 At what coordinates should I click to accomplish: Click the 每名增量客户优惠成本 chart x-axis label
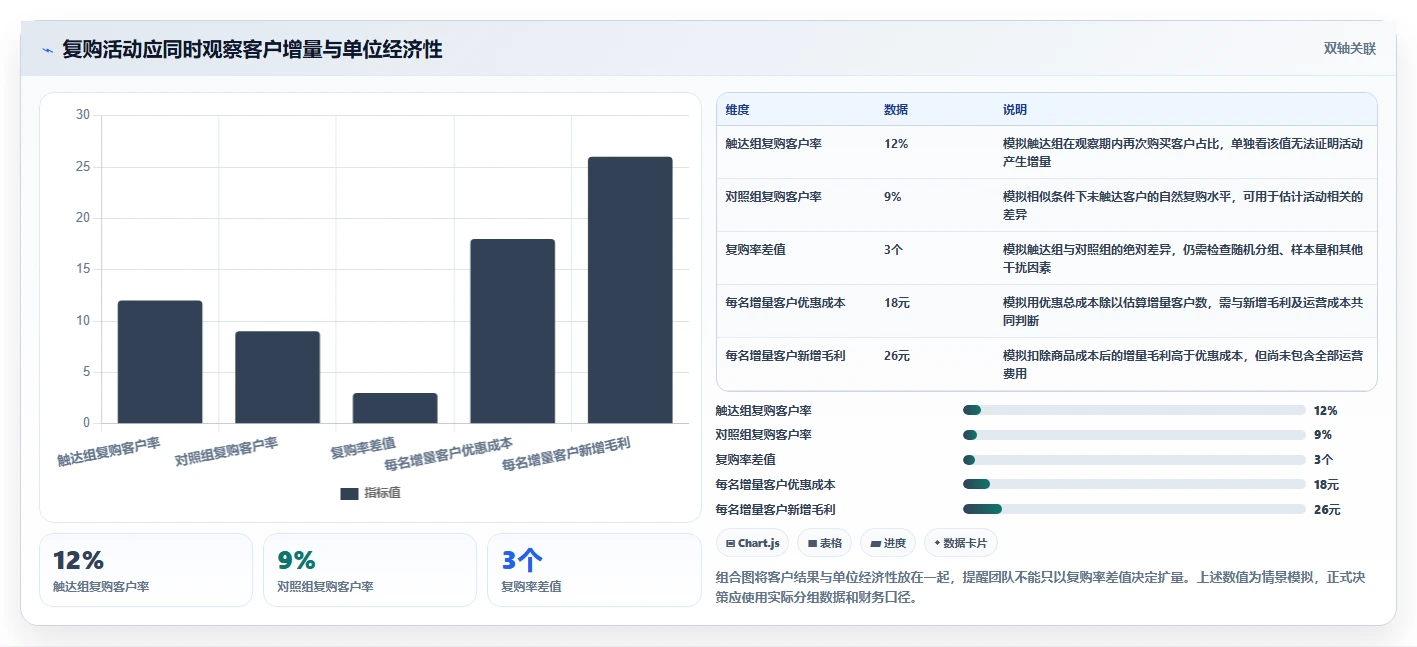(x=449, y=454)
